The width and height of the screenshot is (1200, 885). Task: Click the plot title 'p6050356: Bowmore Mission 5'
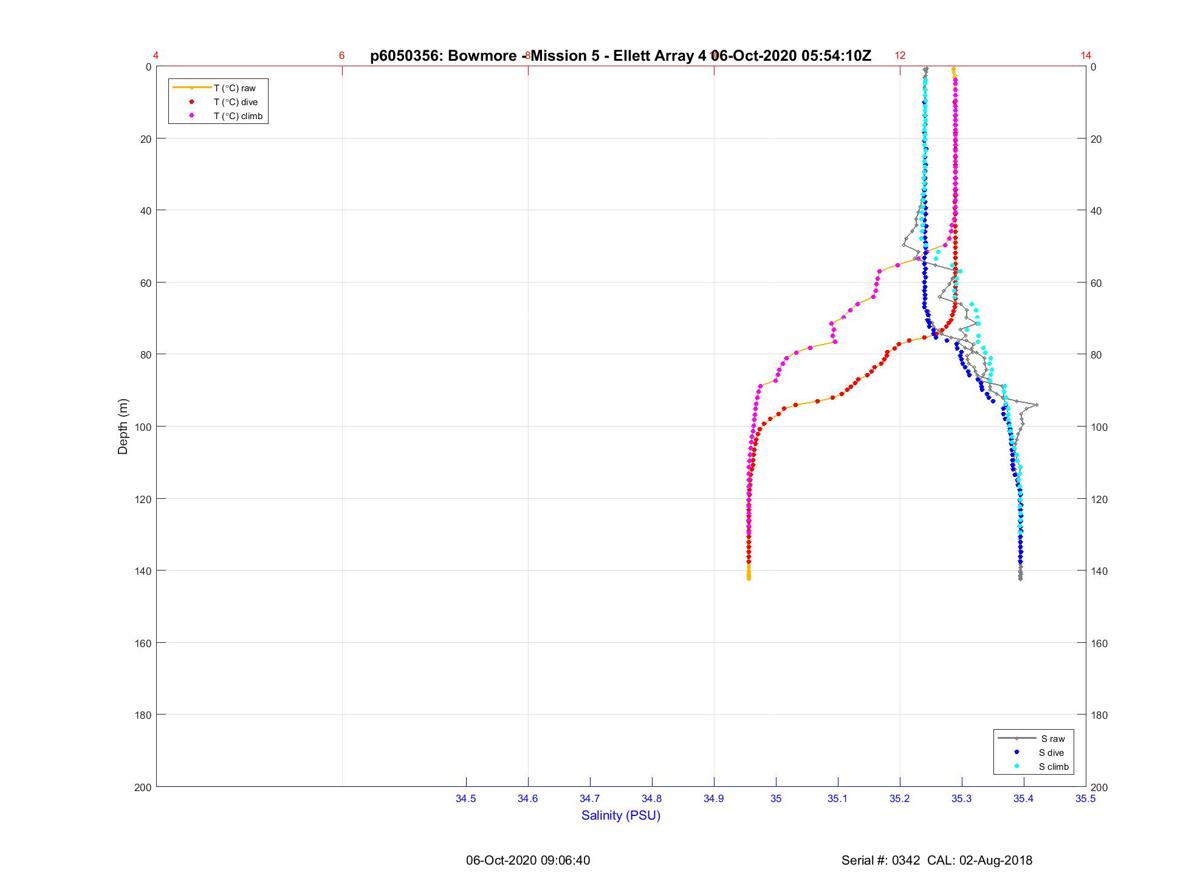(x=621, y=56)
